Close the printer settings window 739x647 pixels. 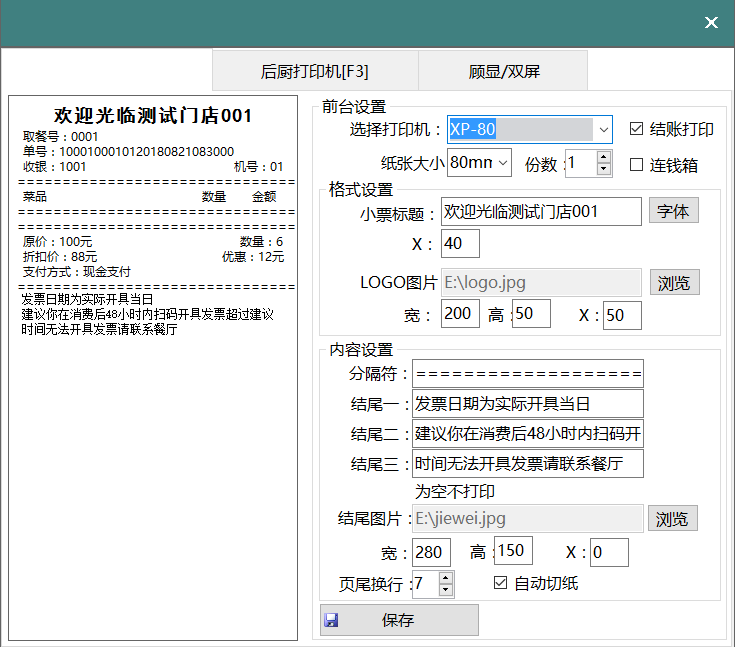tap(711, 23)
